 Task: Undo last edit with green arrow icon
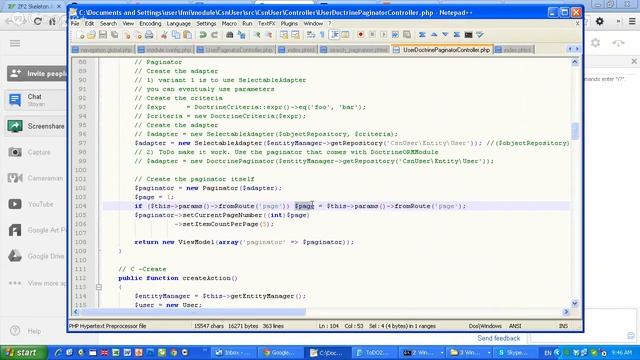[202, 35]
